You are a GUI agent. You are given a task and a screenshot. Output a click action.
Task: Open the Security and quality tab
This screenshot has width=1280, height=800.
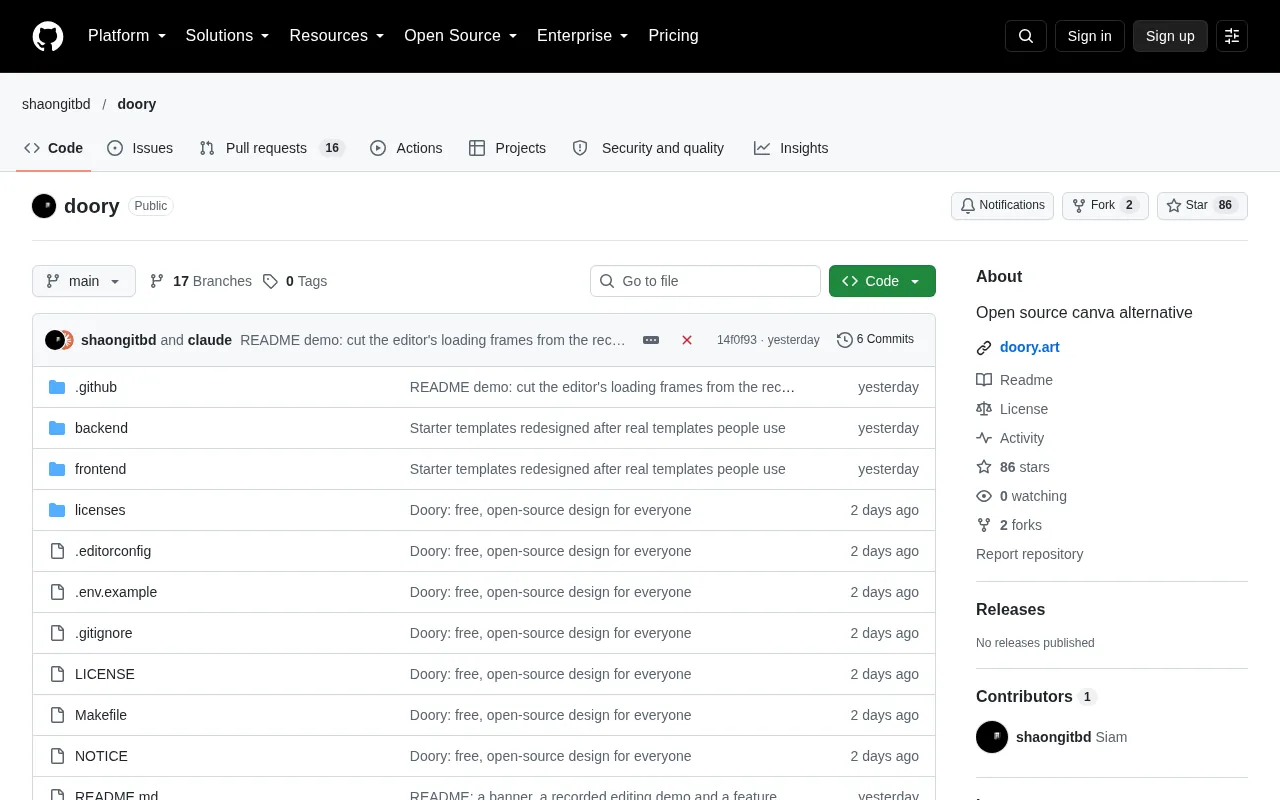(x=648, y=148)
